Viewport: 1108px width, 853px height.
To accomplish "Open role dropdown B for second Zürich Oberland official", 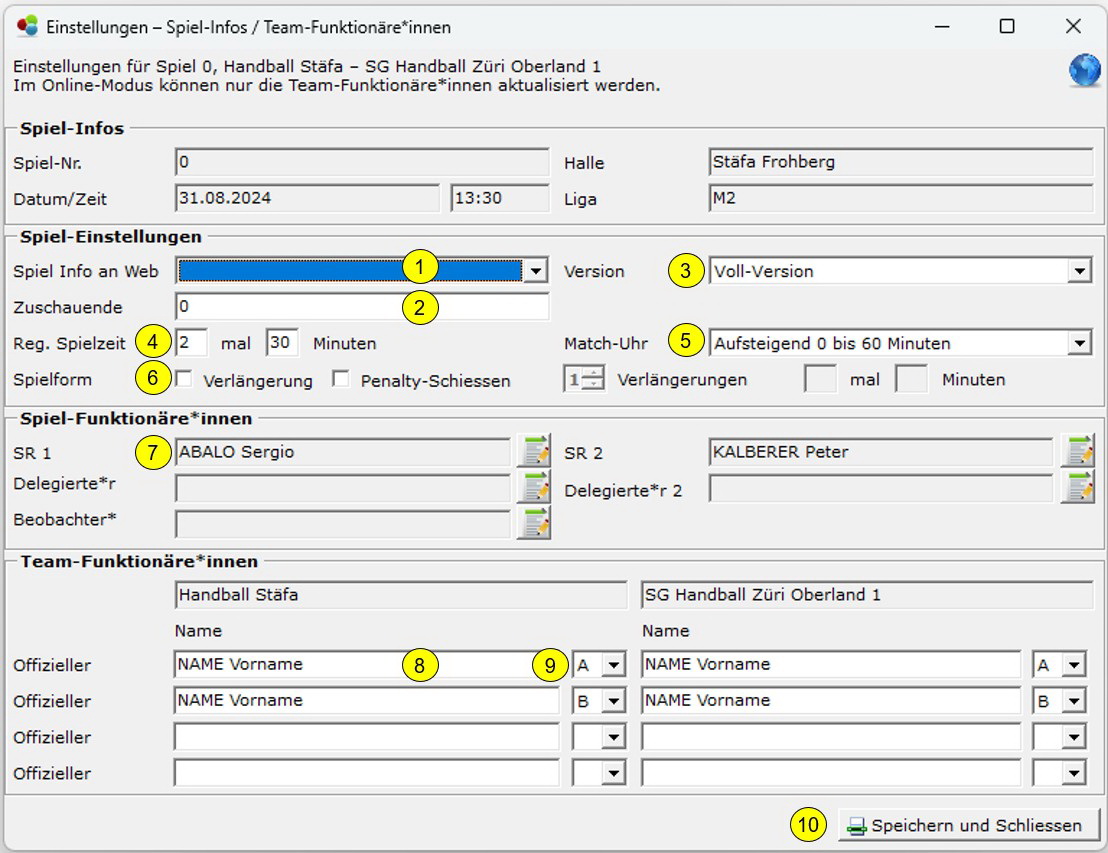I will 1073,701.
